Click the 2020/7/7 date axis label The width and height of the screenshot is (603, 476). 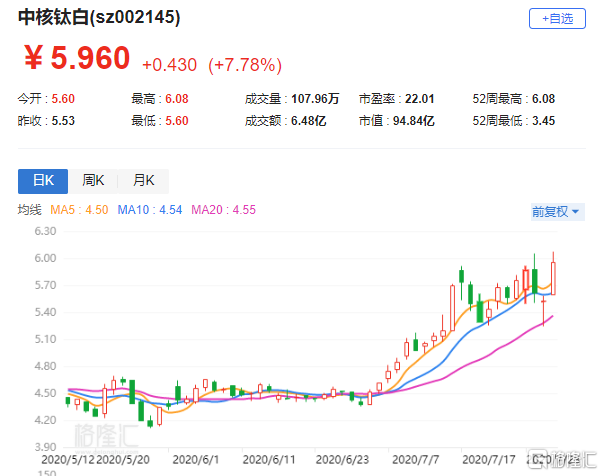[415, 460]
